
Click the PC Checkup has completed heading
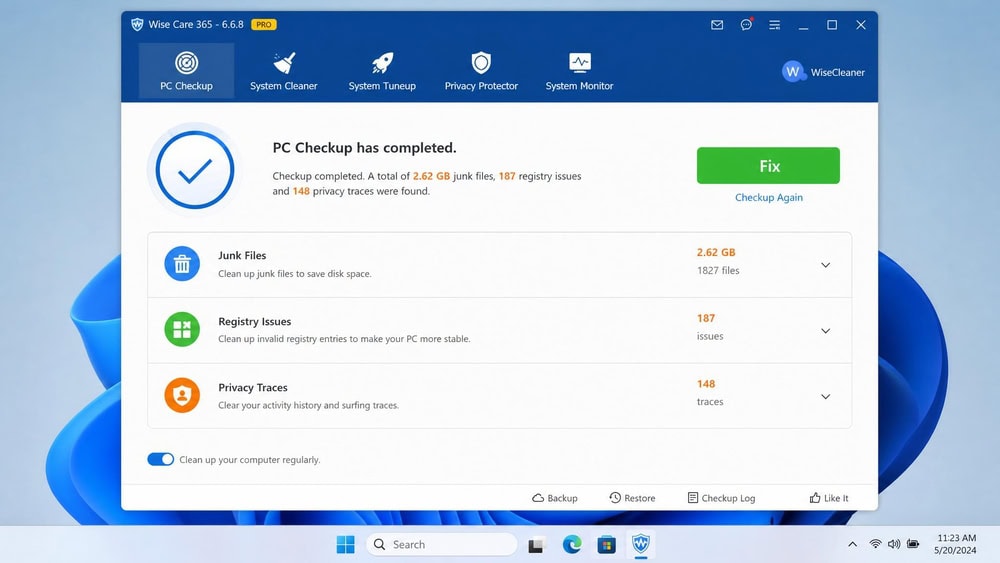click(x=364, y=148)
